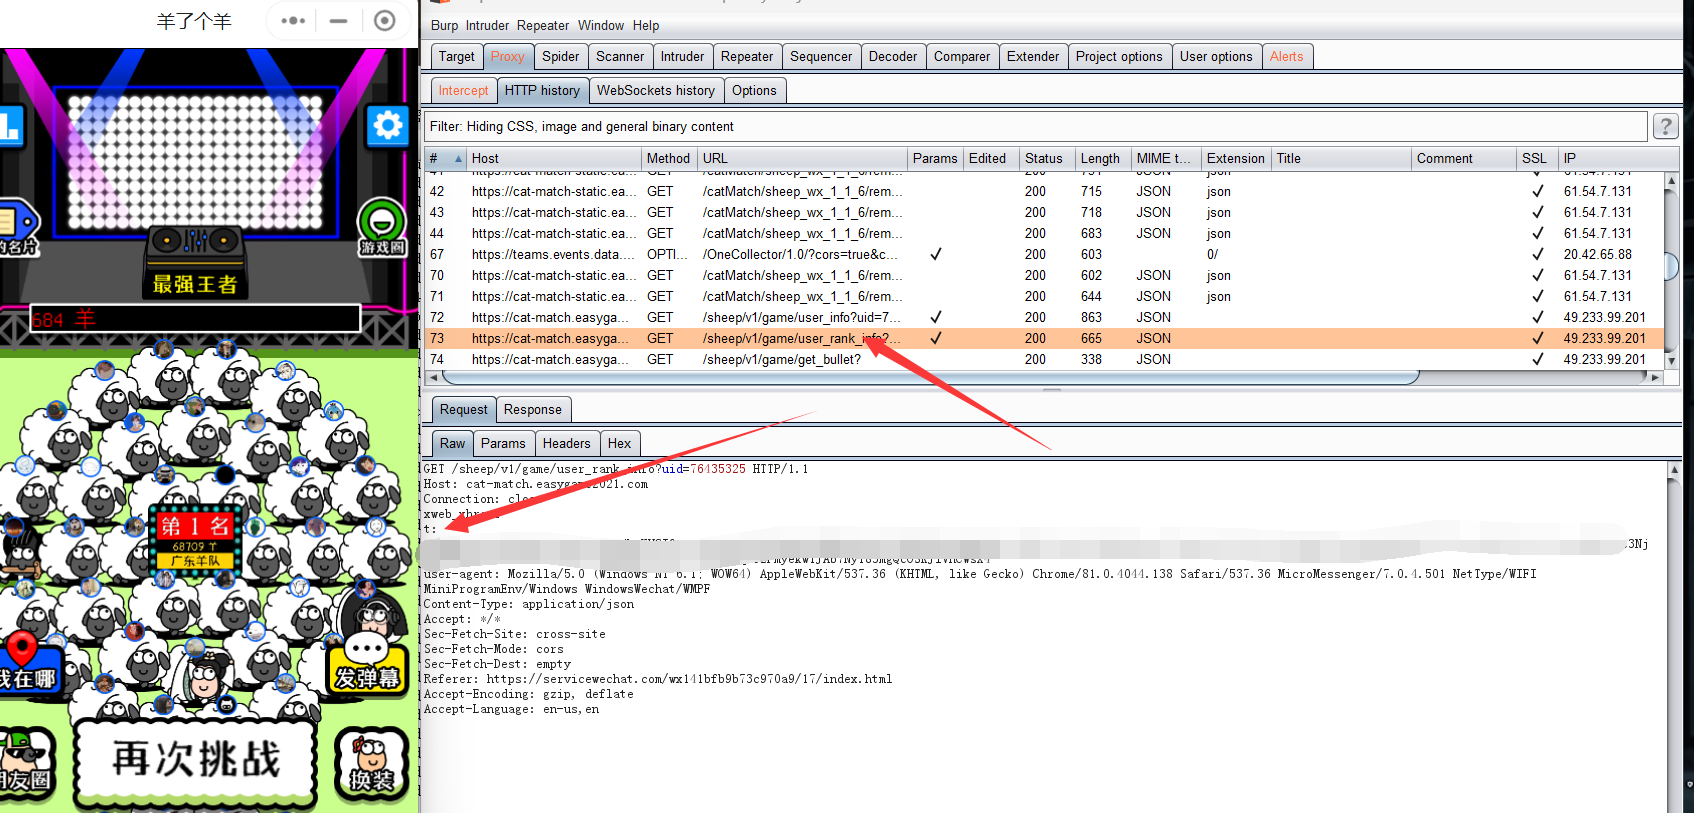Click the filter help question mark icon
The height and width of the screenshot is (813, 1694).
1665,126
